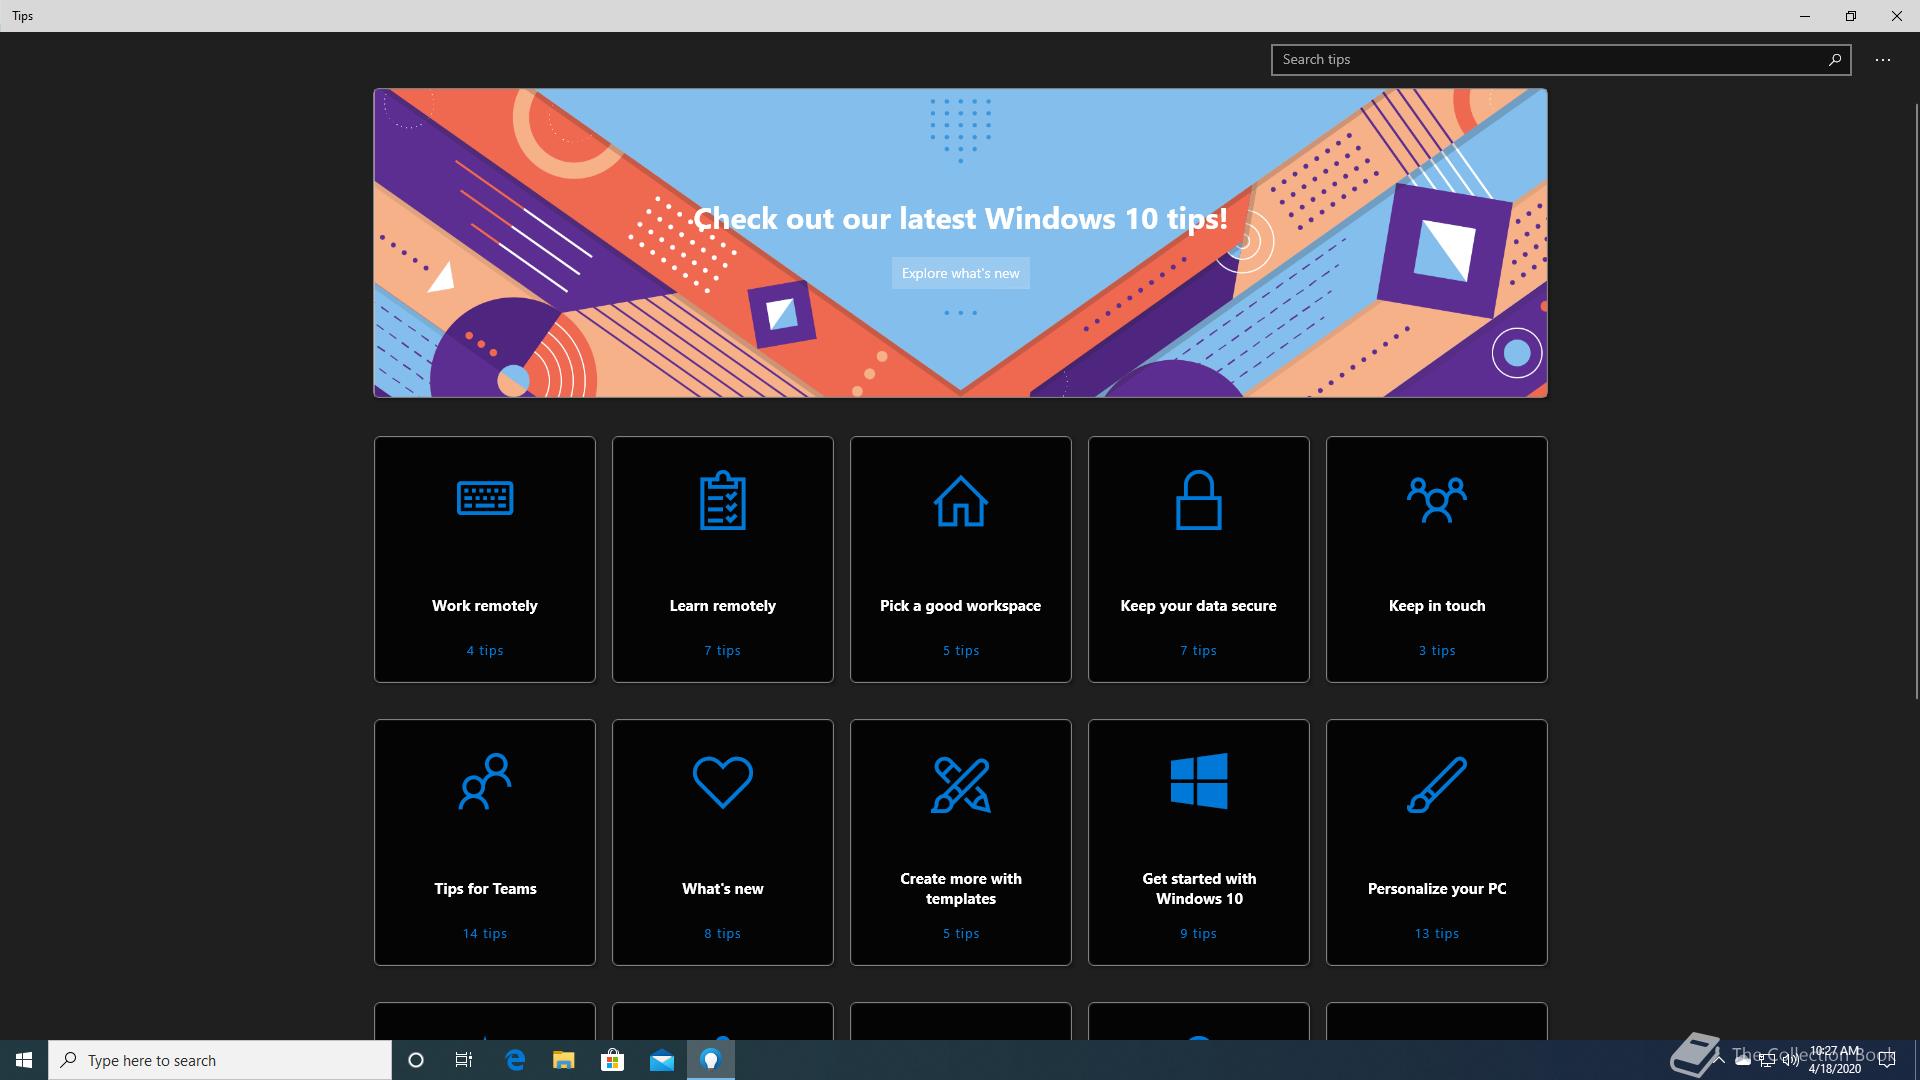
Task: Click '13 tips' under Personalize your PC
Action: tap(1437, 933)
